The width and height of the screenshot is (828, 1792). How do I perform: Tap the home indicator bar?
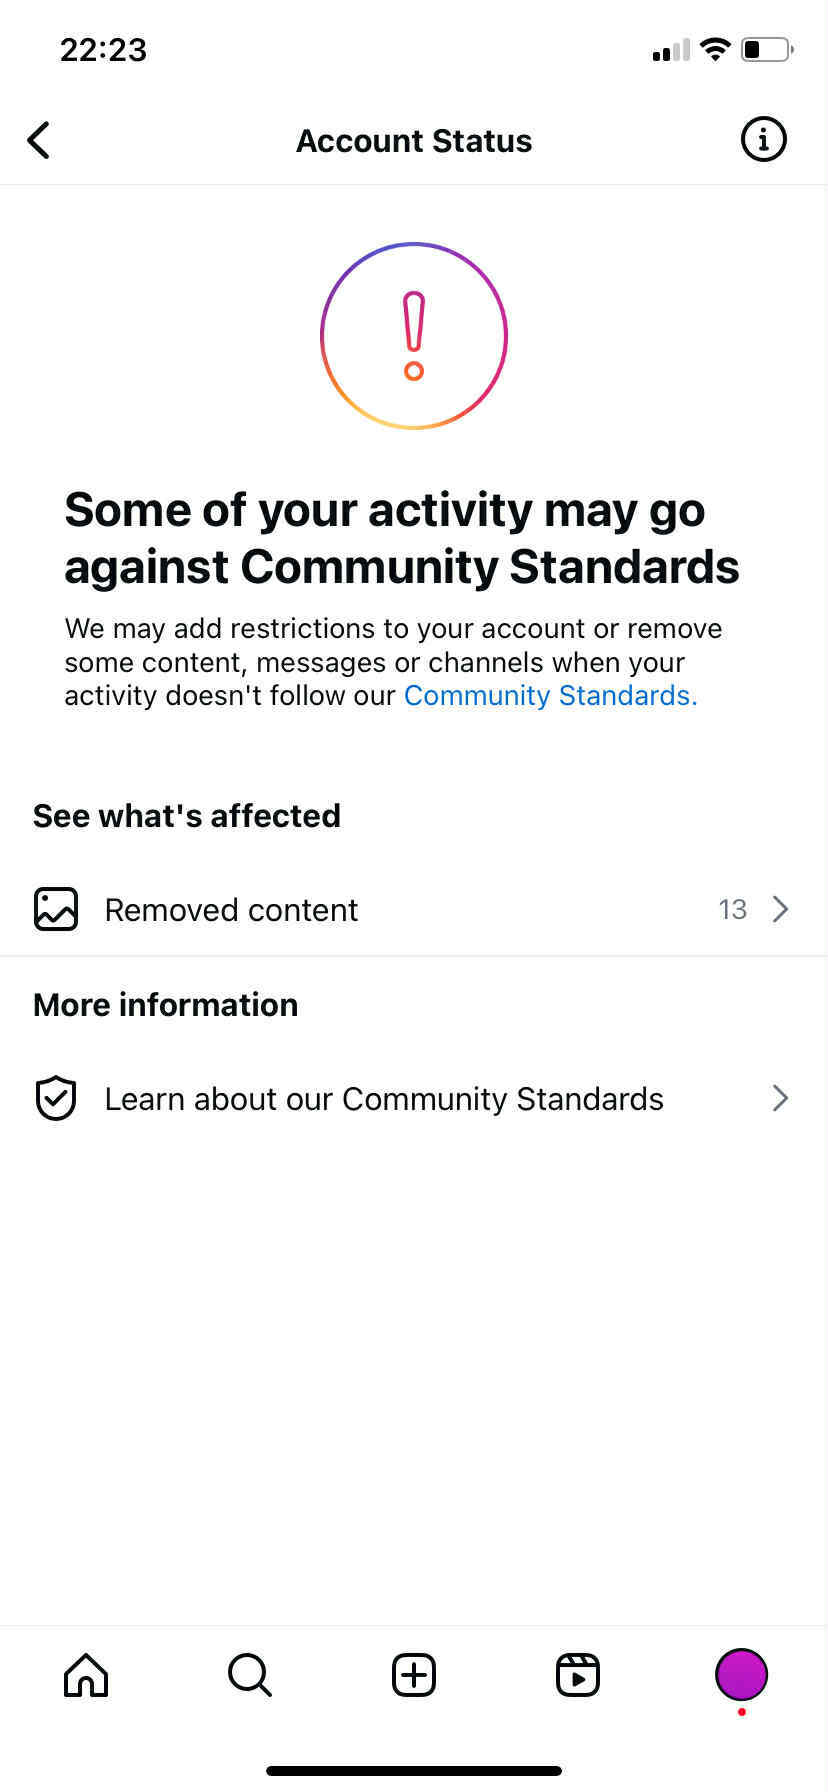414,1771
